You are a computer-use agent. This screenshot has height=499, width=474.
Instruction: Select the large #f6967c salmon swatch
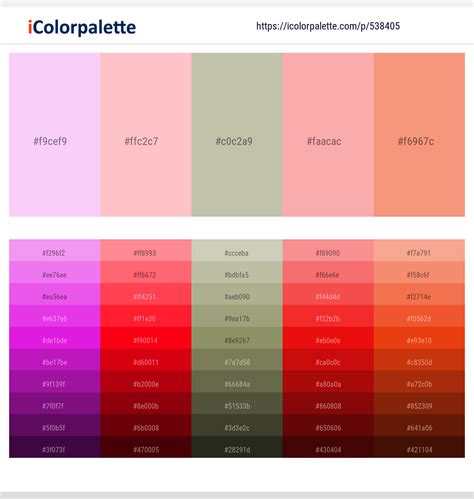pos(419,135)
